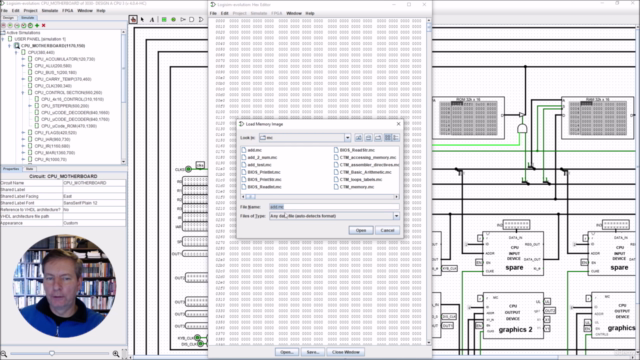Select the Poke (hand) tool in the toolbar
This screenshot has height=360, width=640.
point(133,19)
